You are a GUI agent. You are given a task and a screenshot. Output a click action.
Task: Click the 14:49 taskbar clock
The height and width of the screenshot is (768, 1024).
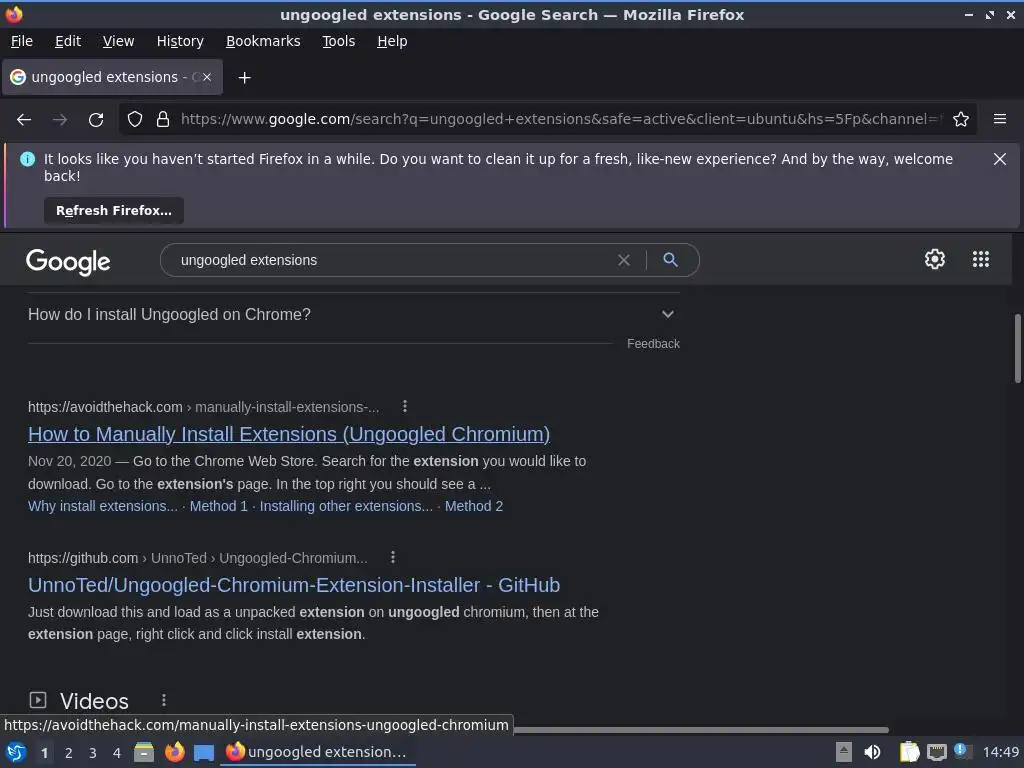click(x=1000, y=752)
